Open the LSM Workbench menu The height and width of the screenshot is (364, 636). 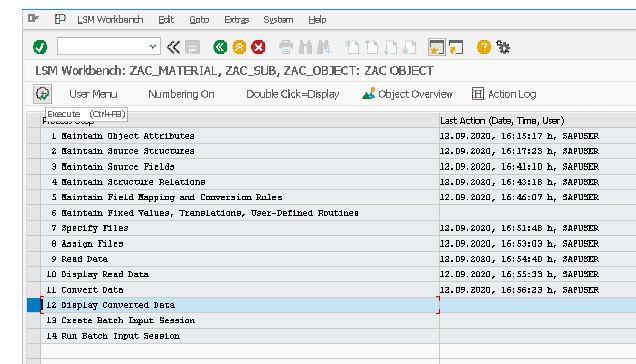click(110, 19)
